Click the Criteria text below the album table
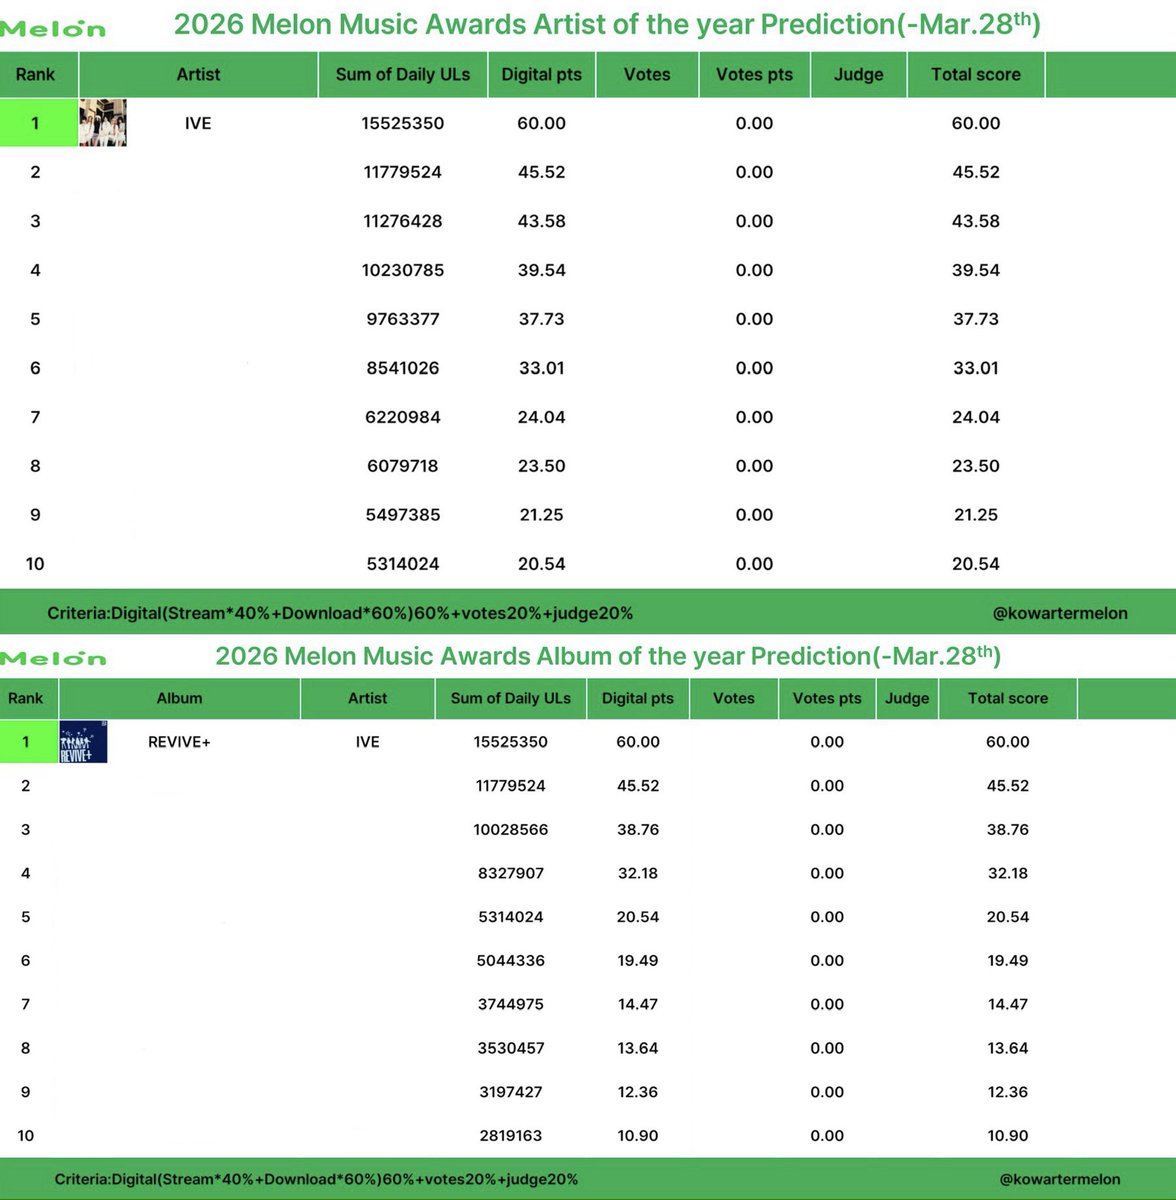1176x1200 pixels. (316, 1179)
